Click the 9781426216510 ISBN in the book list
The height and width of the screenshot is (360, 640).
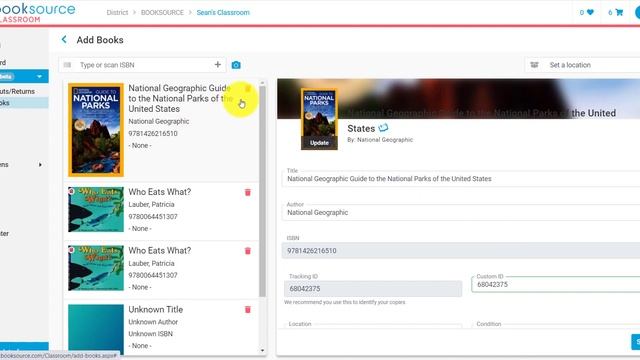(x=153, y=133)
